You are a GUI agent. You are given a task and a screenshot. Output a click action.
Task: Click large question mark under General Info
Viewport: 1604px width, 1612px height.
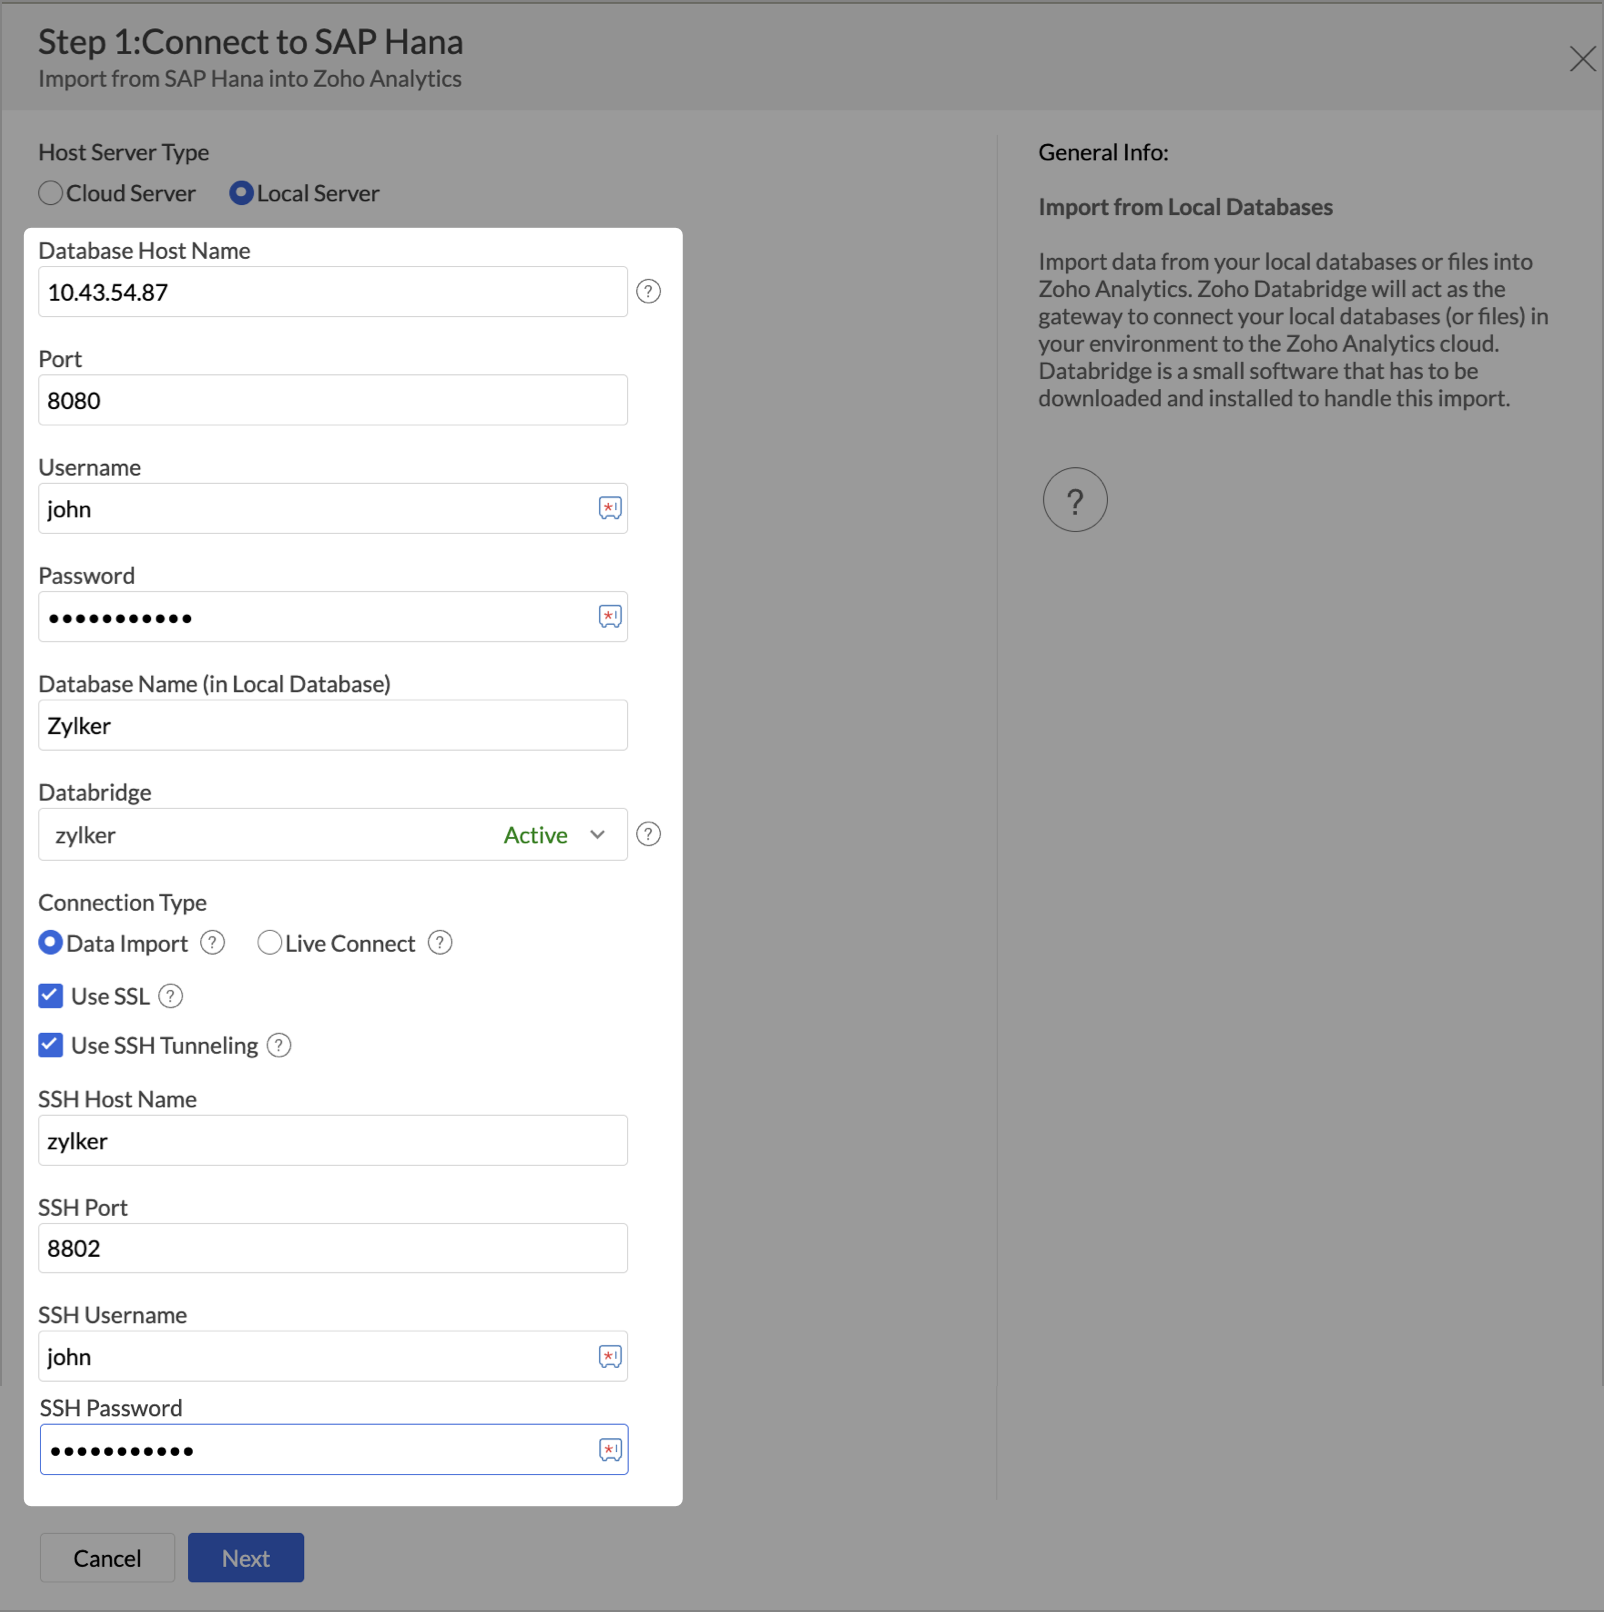pos(1074,500)
